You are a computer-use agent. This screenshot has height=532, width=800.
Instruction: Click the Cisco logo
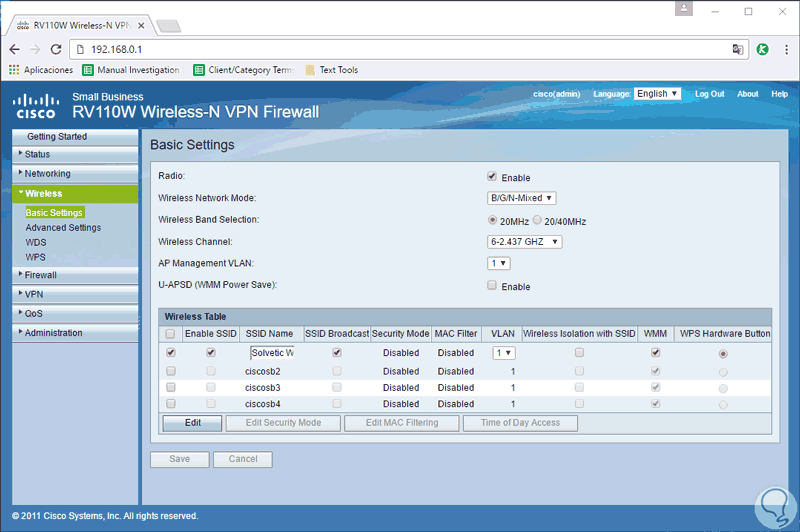[x=35, y=106]
